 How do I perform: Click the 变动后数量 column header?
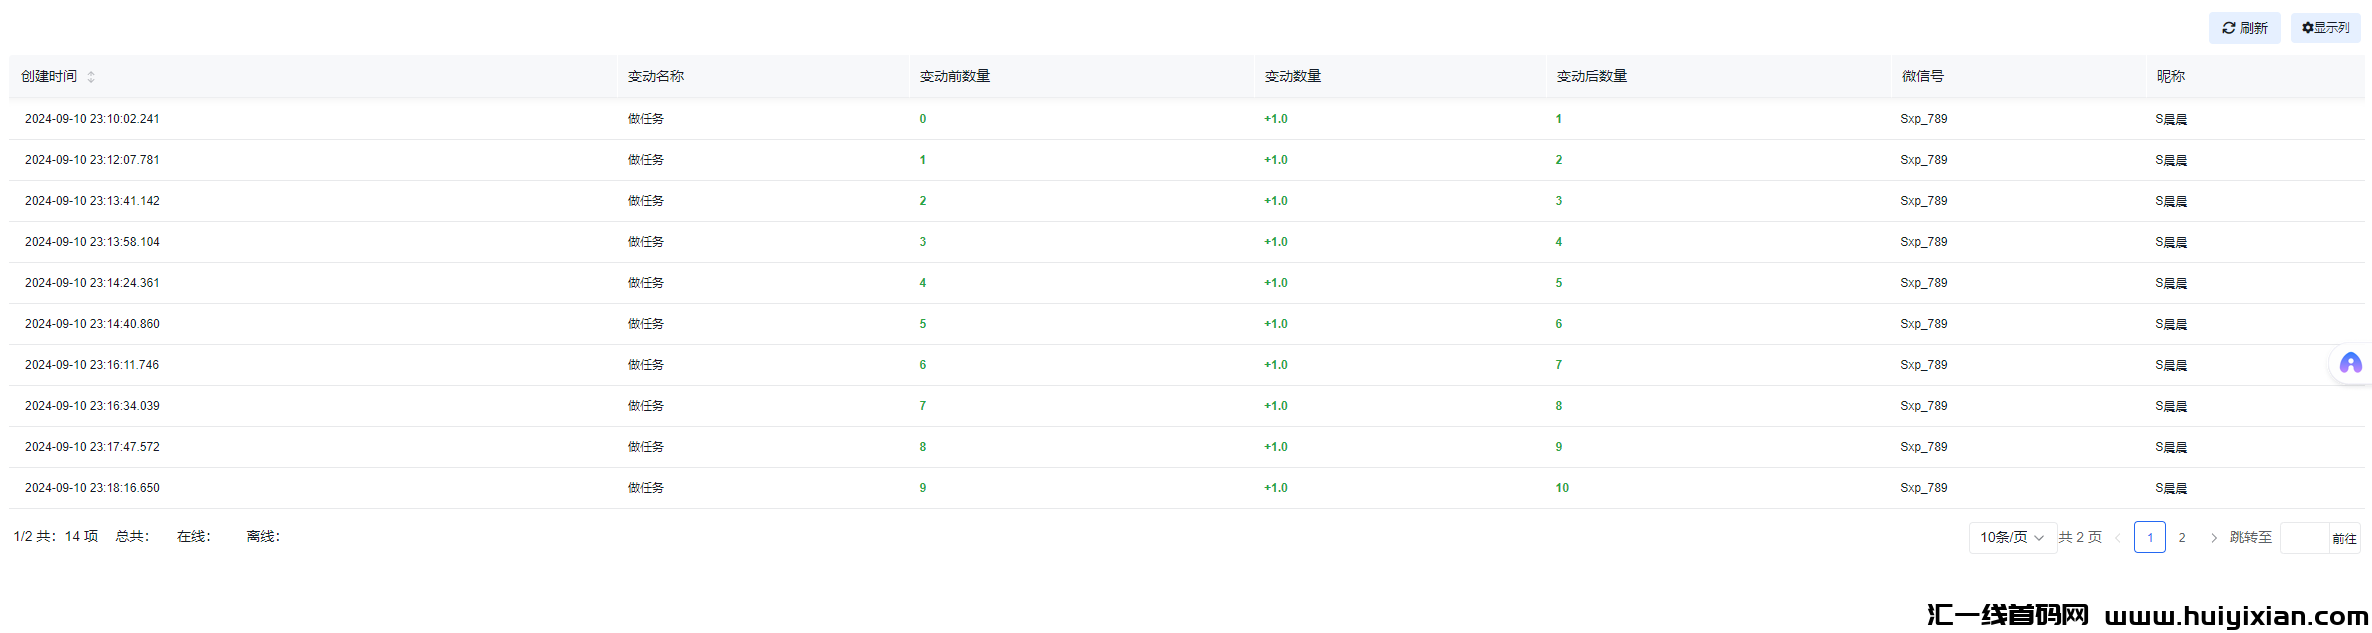click(1591, 76)
